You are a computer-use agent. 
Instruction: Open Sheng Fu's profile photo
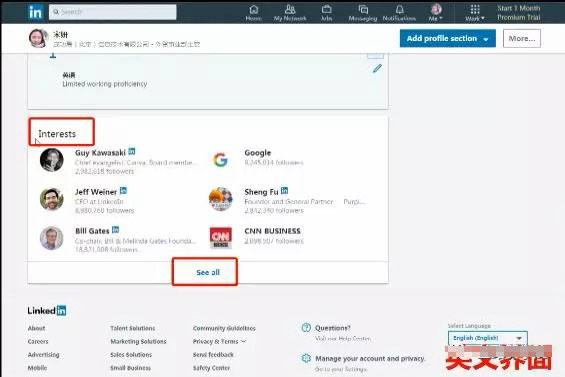(221, 199)
